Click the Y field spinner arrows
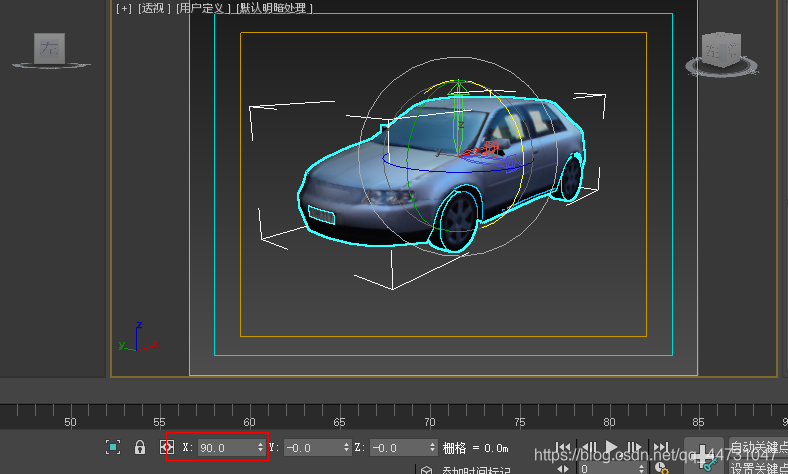Viewport: 788px width, 474px height. click(x=346, y=447)
